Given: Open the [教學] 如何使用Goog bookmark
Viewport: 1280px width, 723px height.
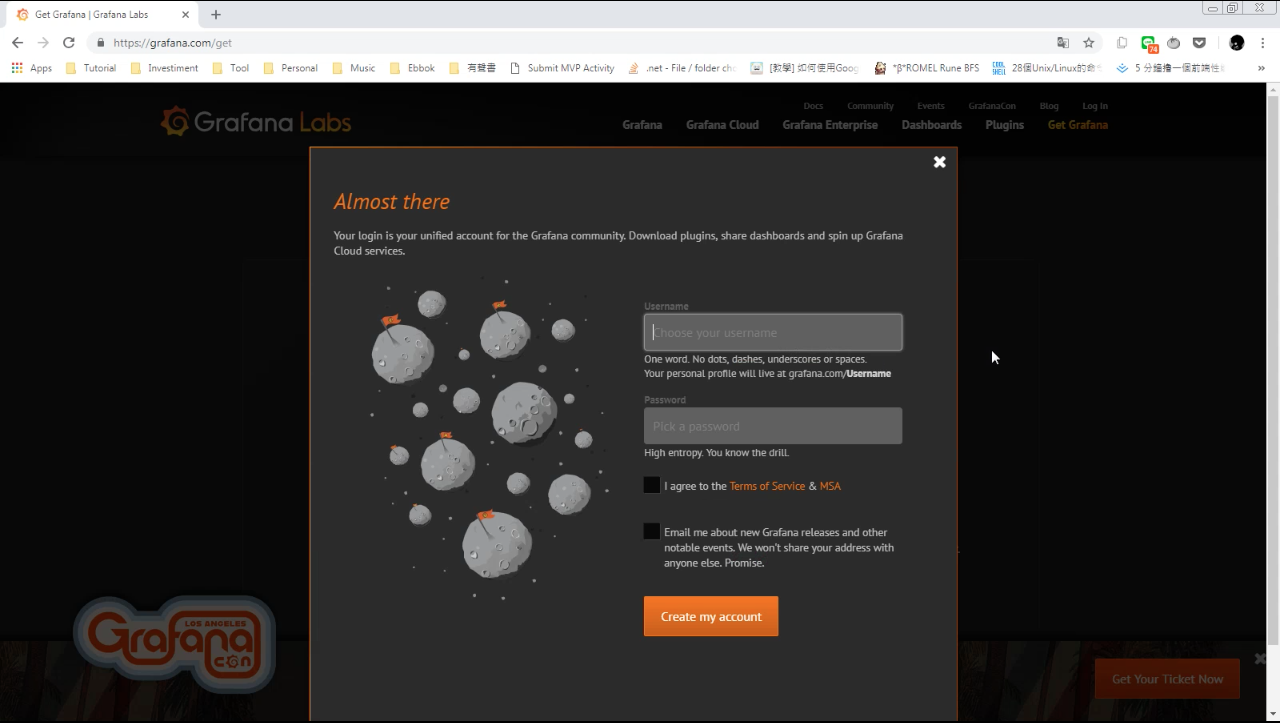Looking at the screenshot, I should (805, 68).
